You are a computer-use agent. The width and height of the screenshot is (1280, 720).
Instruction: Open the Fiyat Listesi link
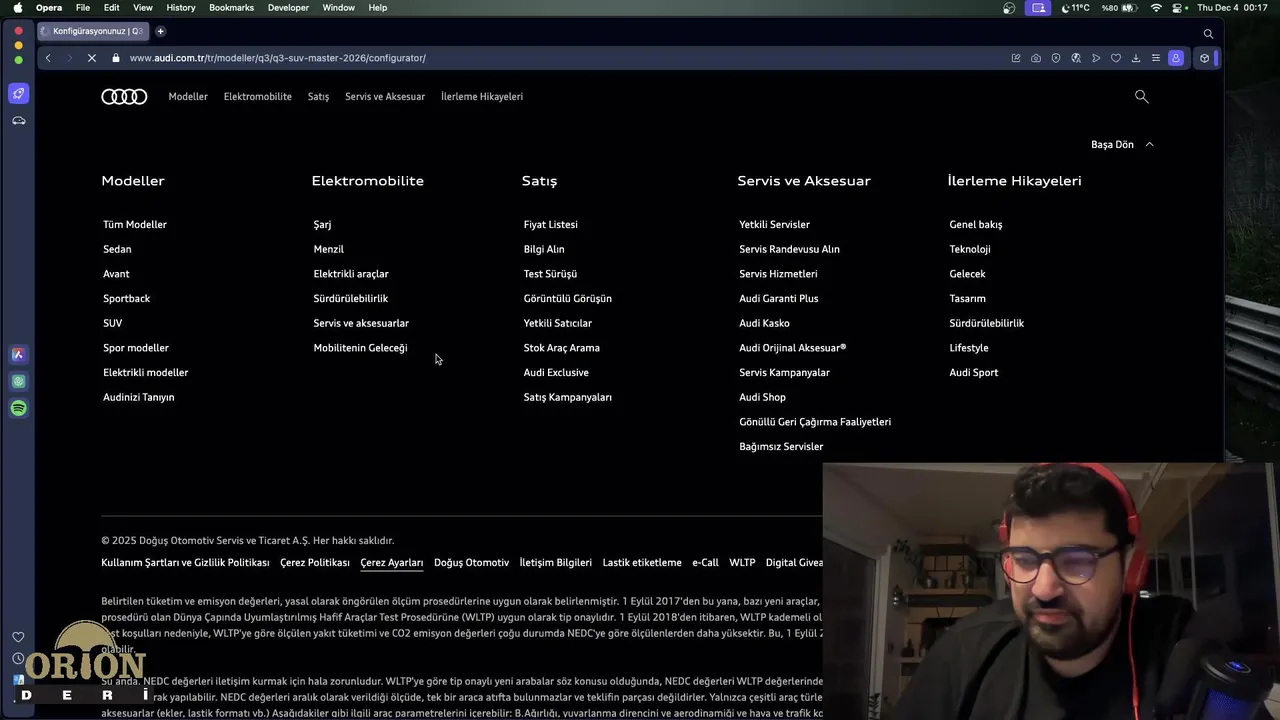[551, 225]
